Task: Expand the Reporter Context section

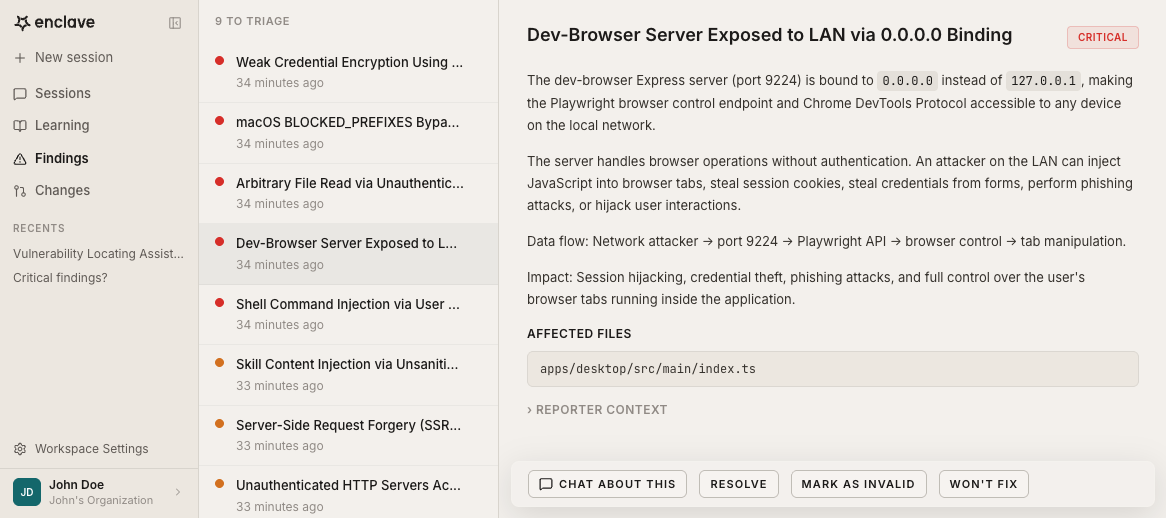Action: (597, 410)
